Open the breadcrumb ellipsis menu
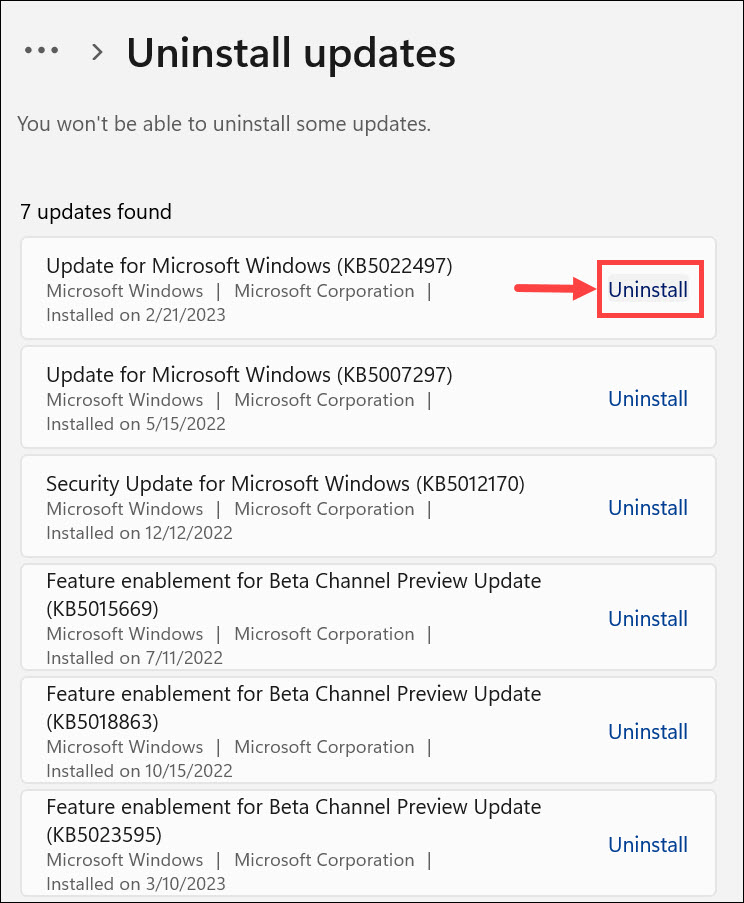This screenshot has height=903, width=744. pos(41,51)
